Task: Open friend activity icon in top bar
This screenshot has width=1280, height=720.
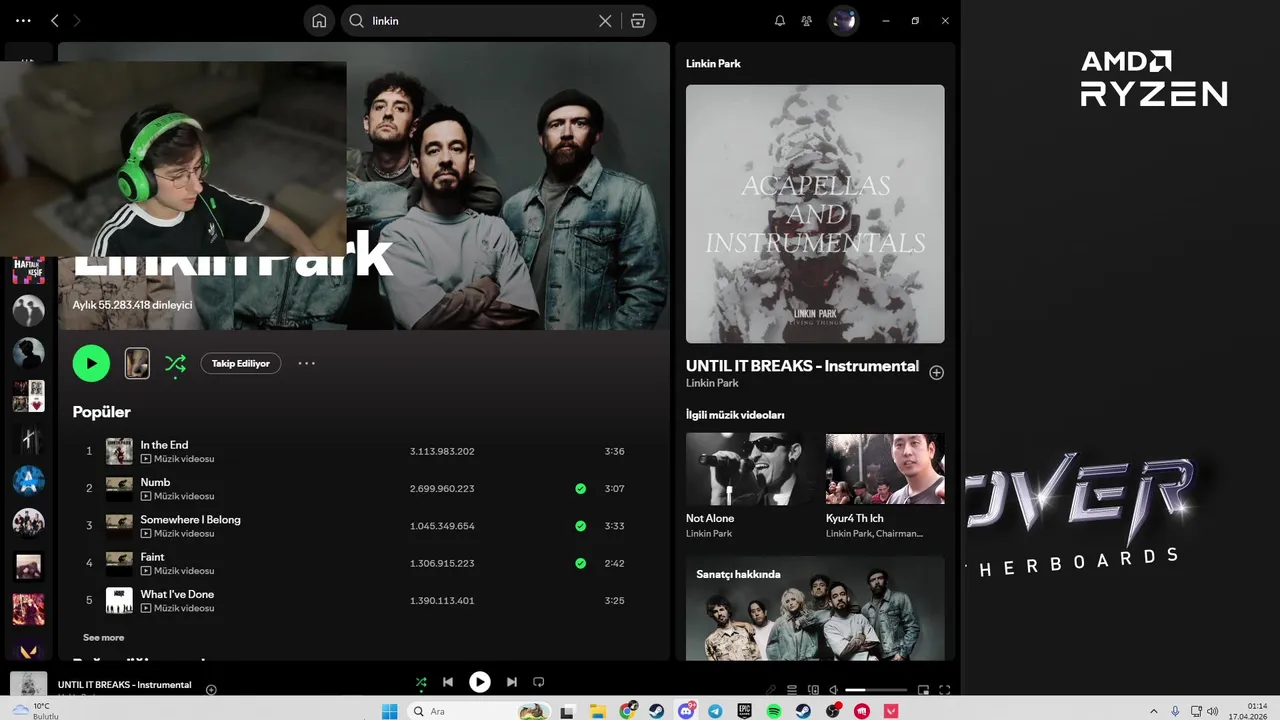Action: 806,20
